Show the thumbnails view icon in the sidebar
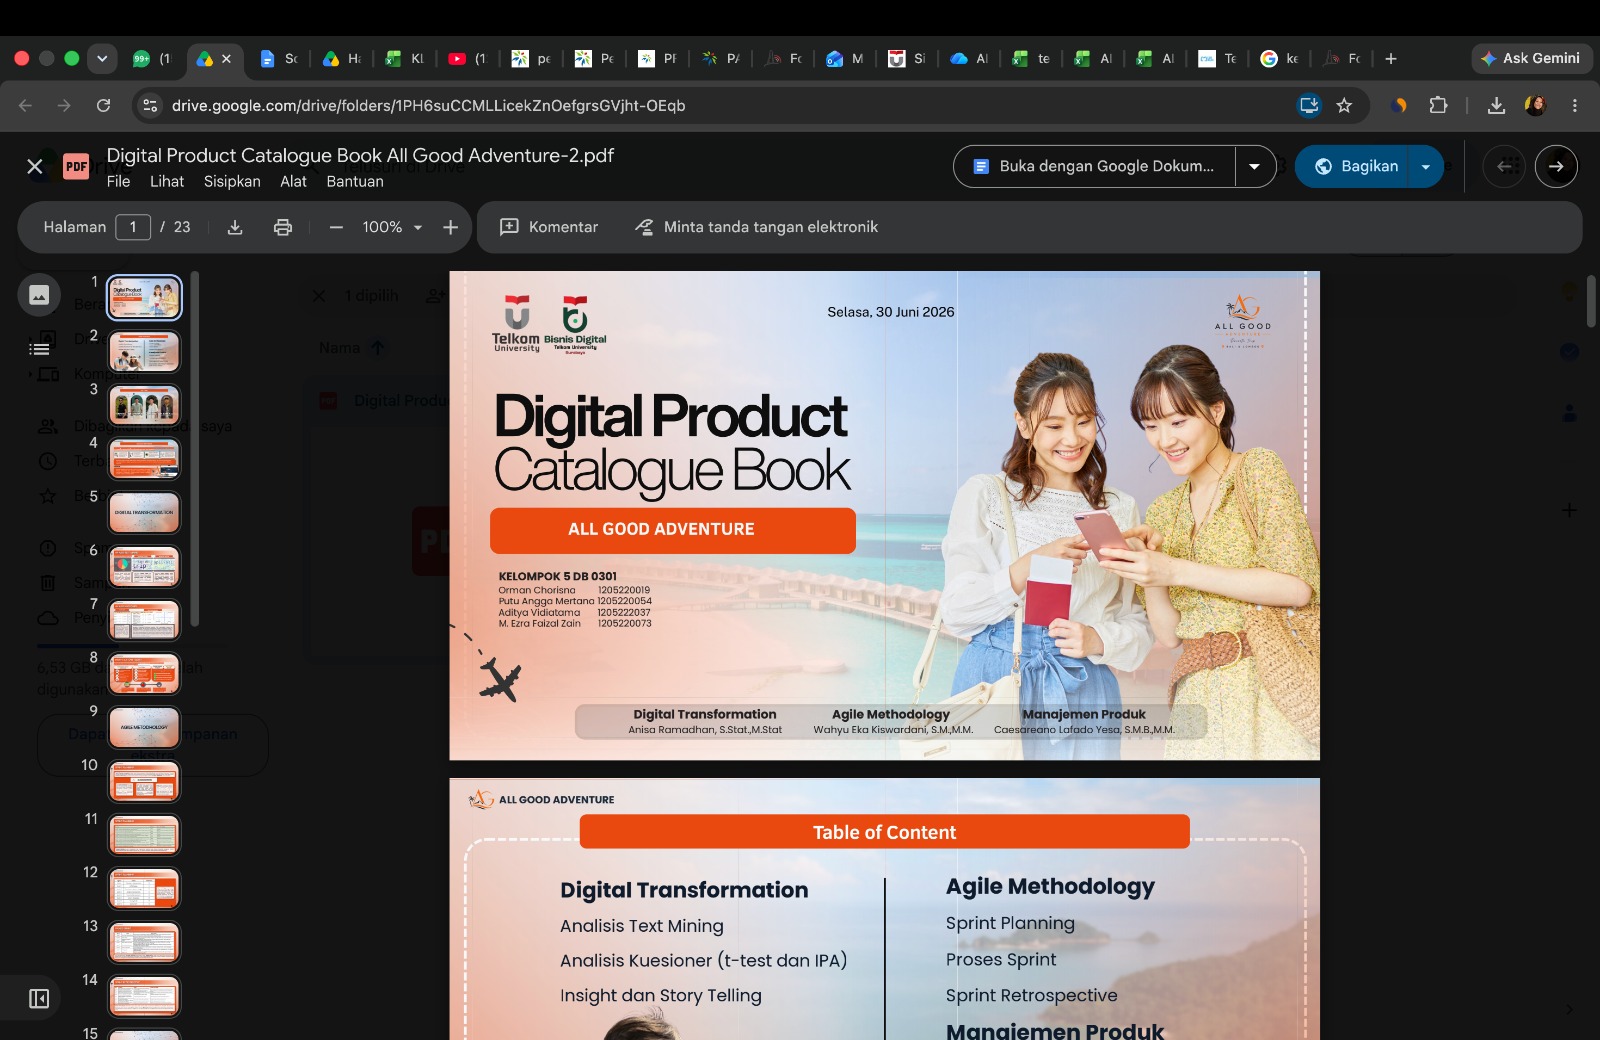Viewport: 1600px width, 1040px height. pyautogui.click(x=39, y=295)
